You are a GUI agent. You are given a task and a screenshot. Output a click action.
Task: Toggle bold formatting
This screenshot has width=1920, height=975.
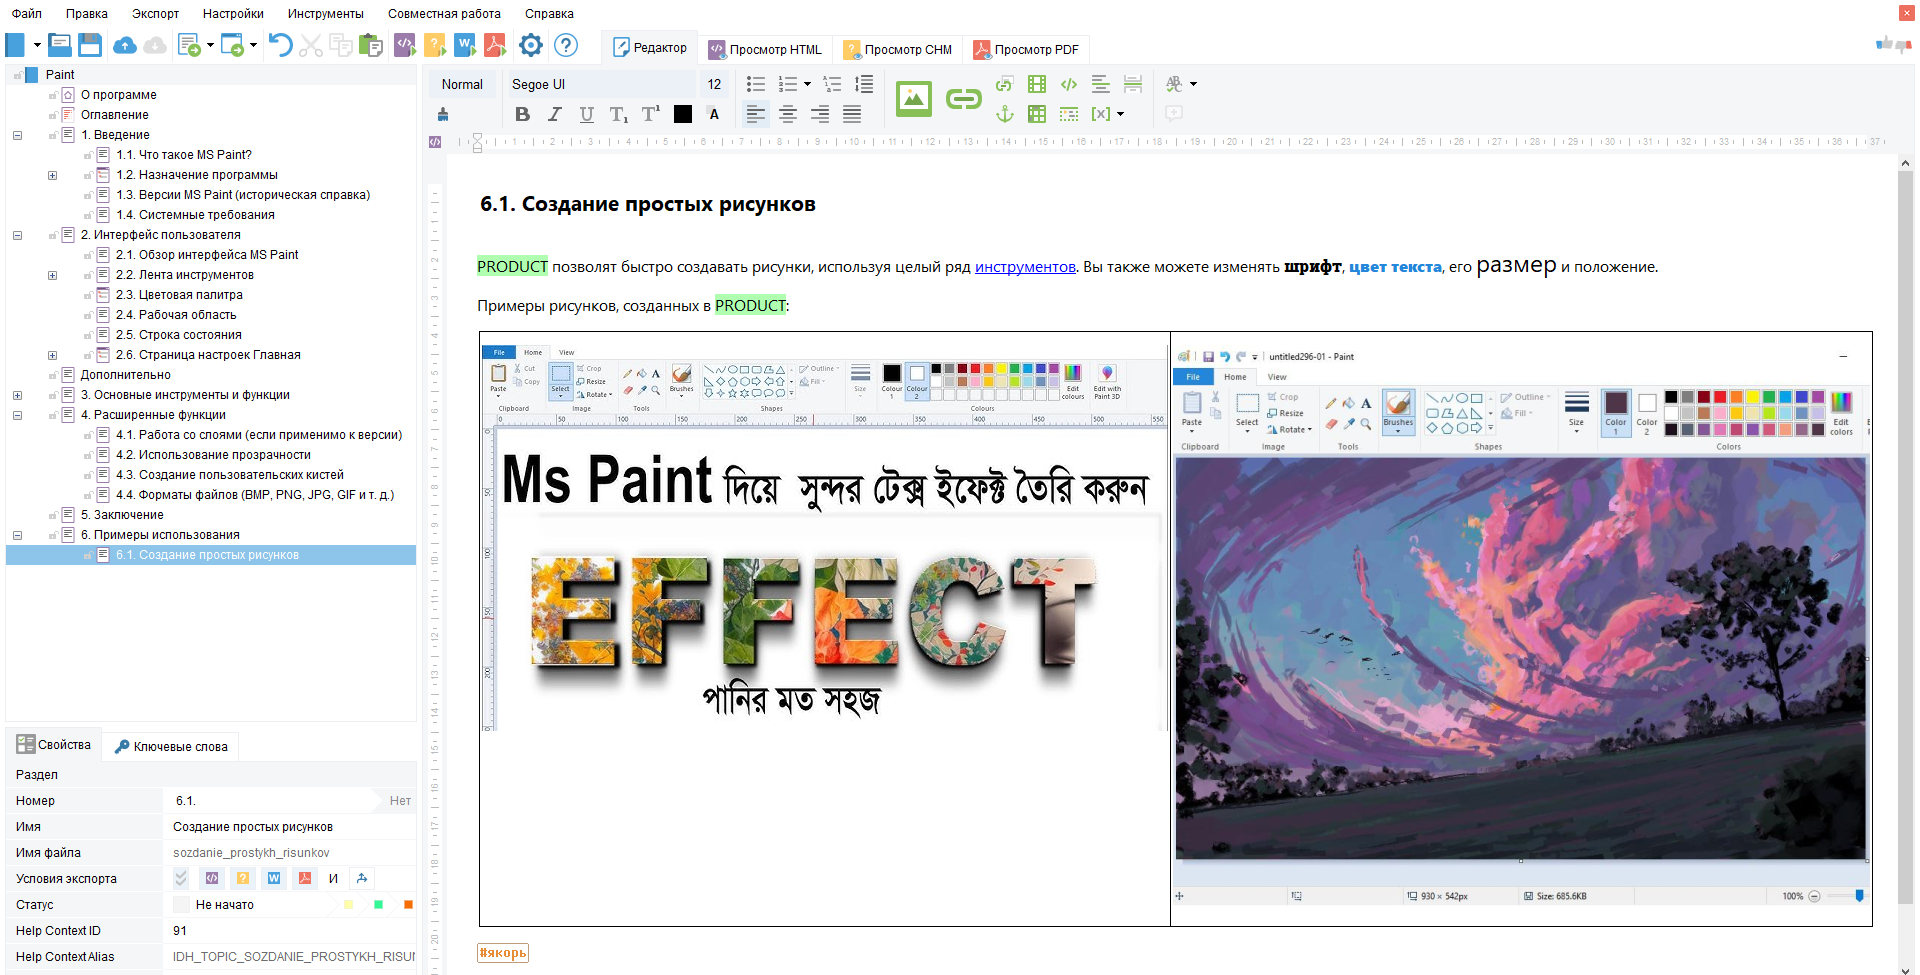[x=522, y=114]
